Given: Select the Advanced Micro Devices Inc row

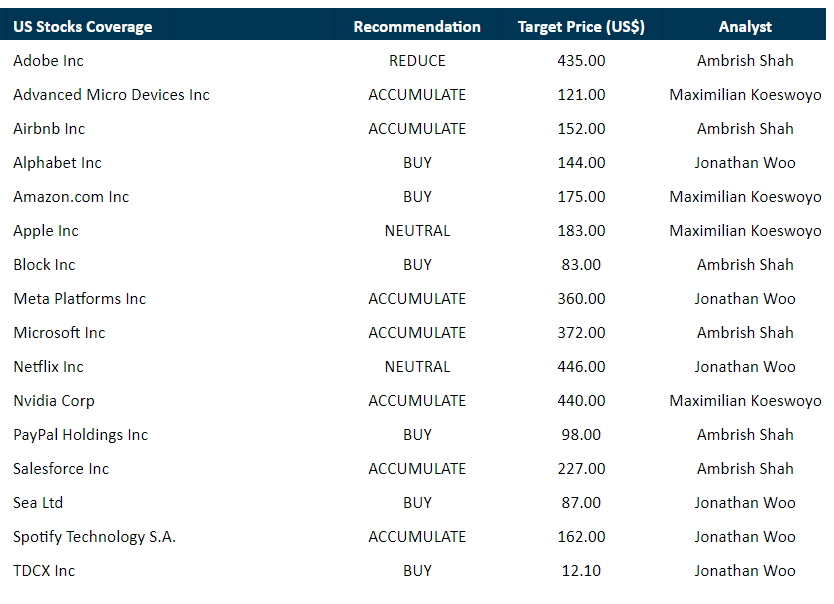Looking at the screenshot, I should point(111,95).
